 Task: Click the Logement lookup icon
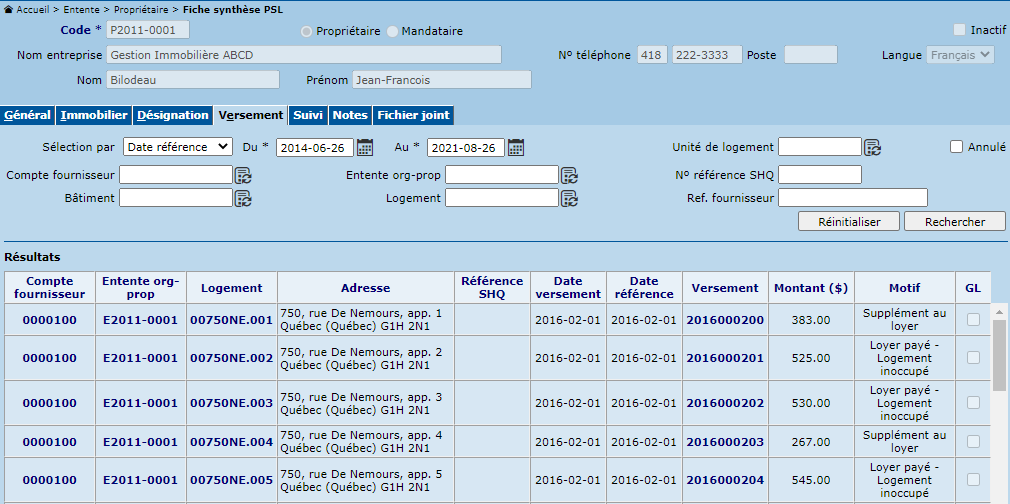(x=569, y=198)
